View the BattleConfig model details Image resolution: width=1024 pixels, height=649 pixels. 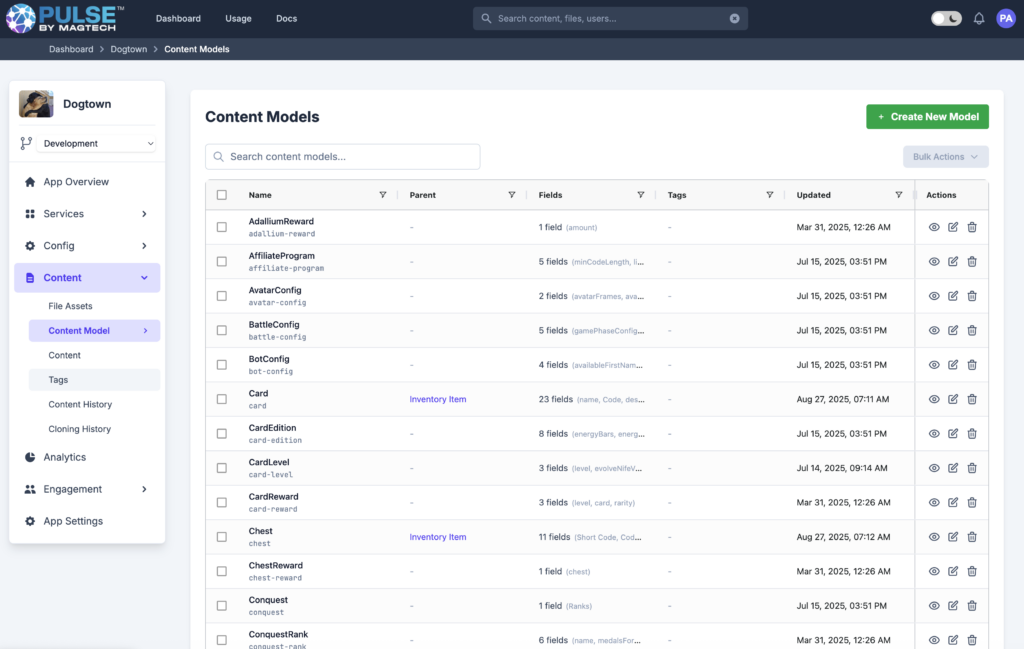click(934, 330)
